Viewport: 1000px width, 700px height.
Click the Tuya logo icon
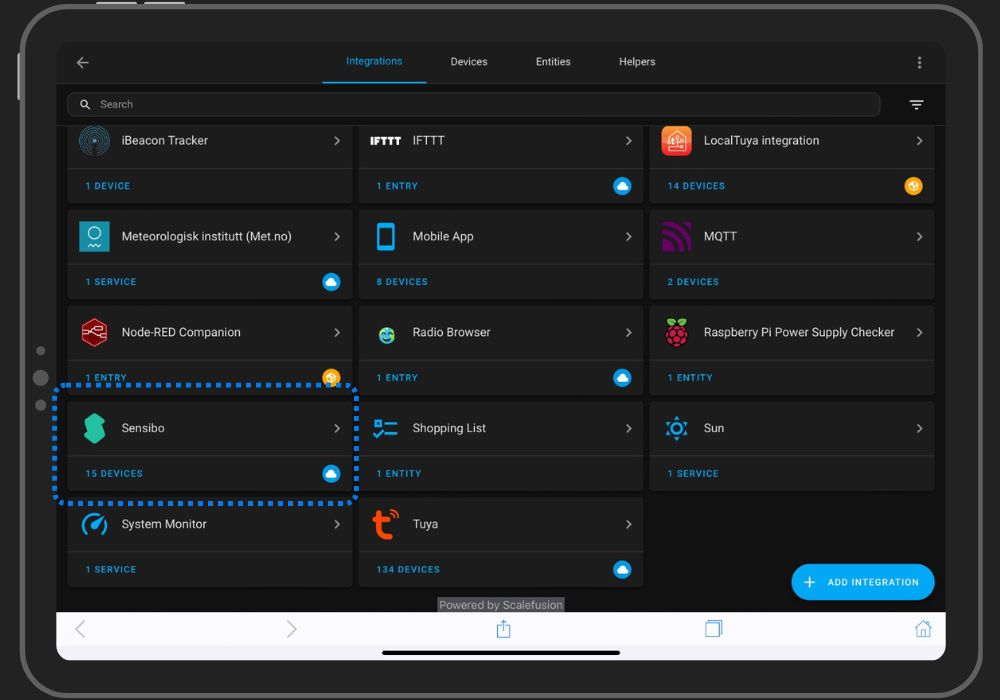pos(386,524)
